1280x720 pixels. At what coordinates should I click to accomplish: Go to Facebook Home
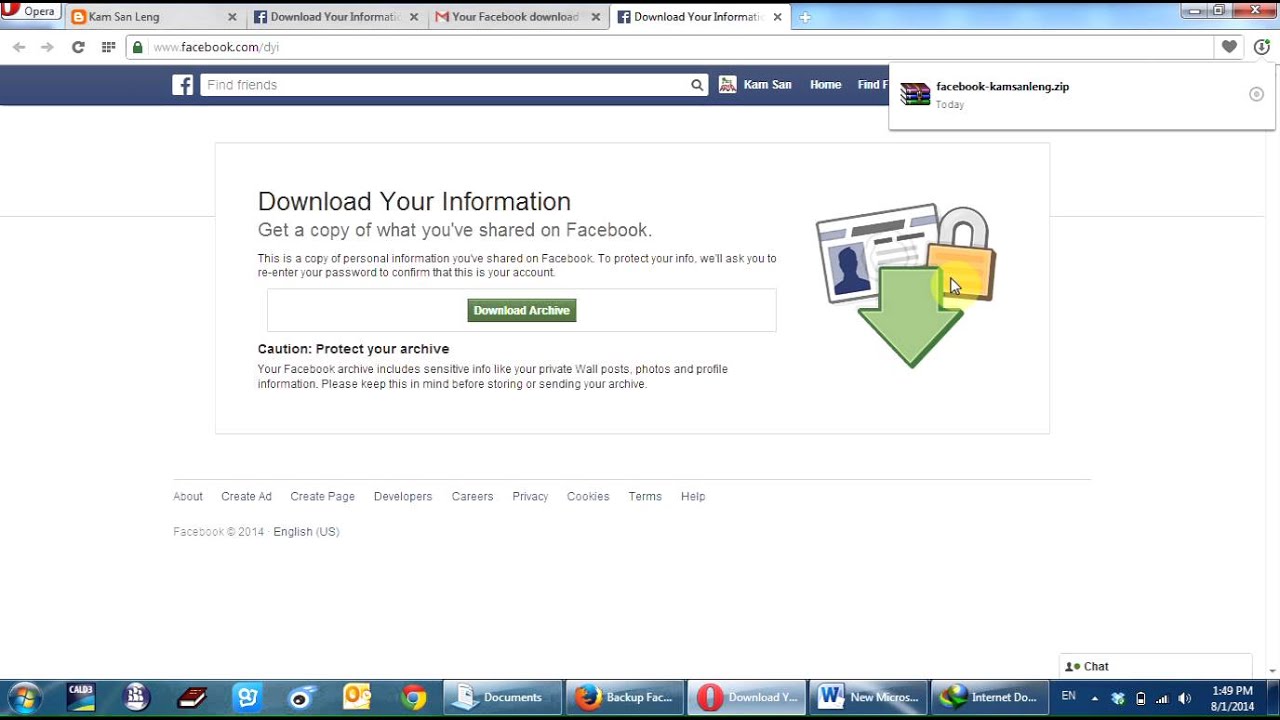(825, 85)
